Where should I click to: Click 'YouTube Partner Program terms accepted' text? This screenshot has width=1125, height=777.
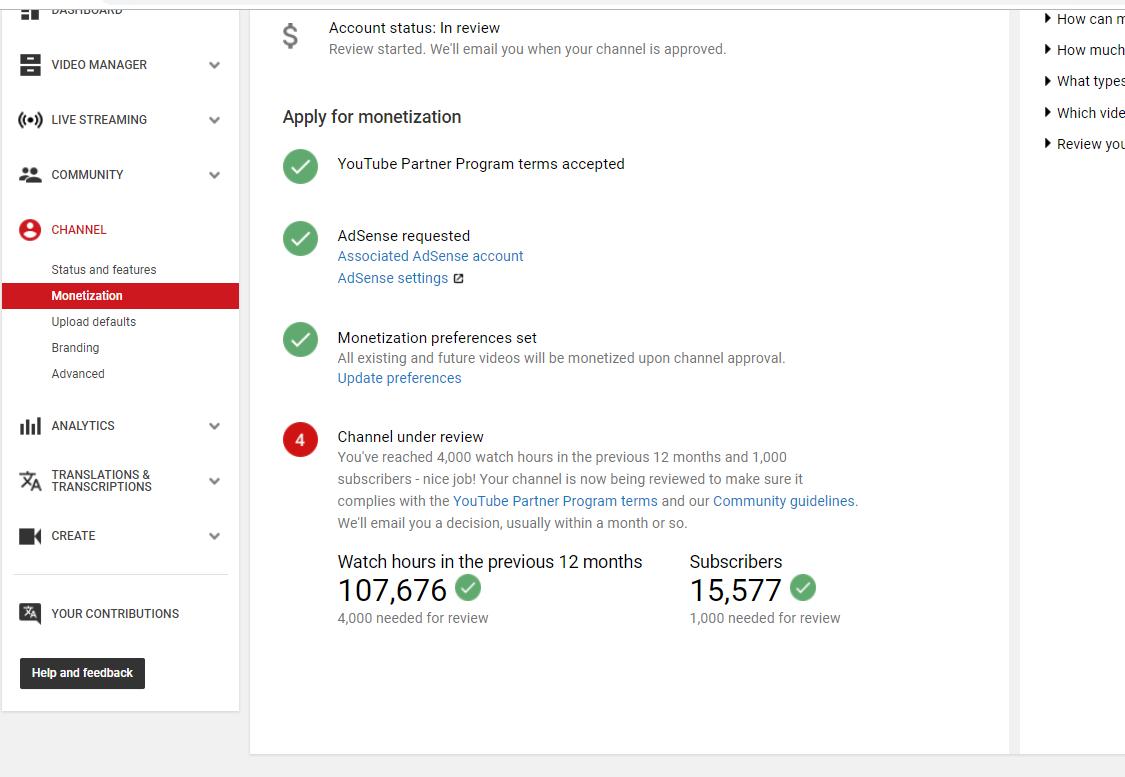(x=481, y=164)
